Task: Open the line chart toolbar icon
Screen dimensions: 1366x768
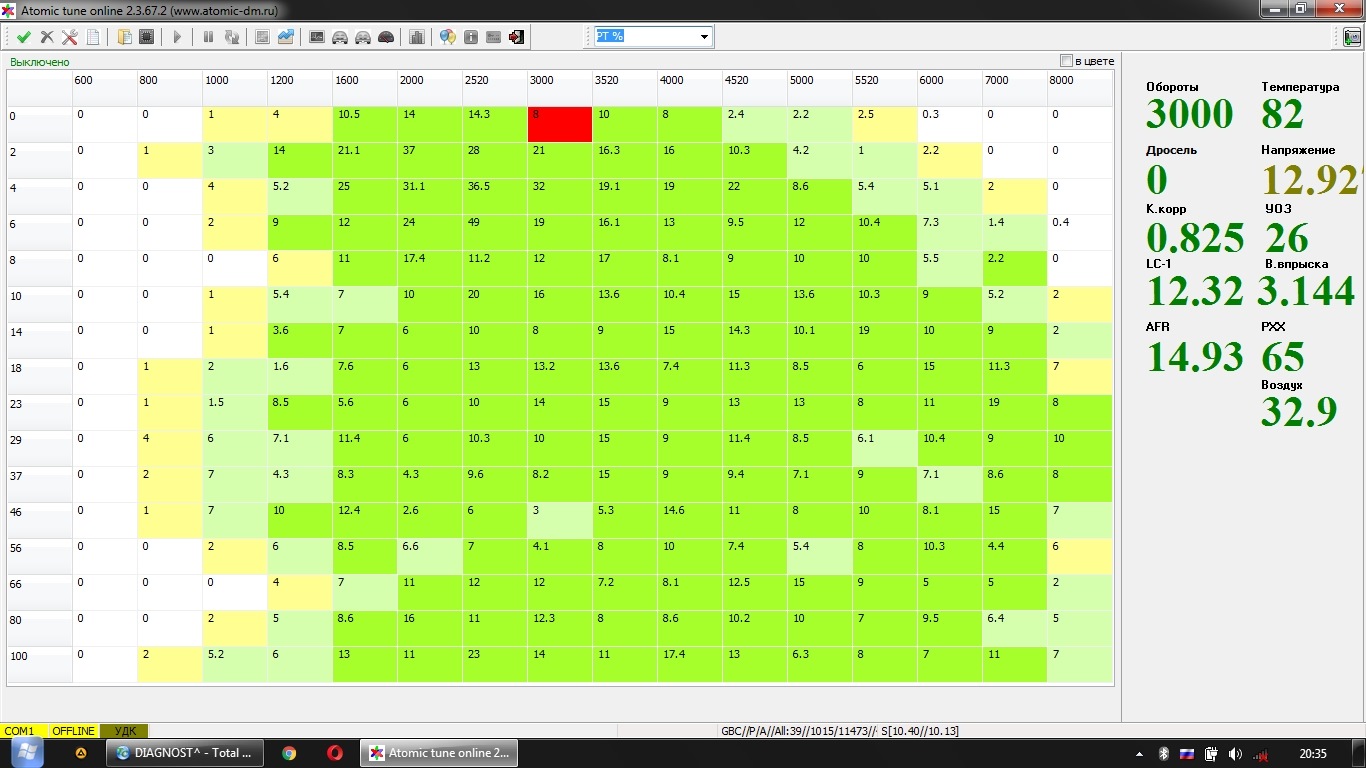Action: point(286,37)
